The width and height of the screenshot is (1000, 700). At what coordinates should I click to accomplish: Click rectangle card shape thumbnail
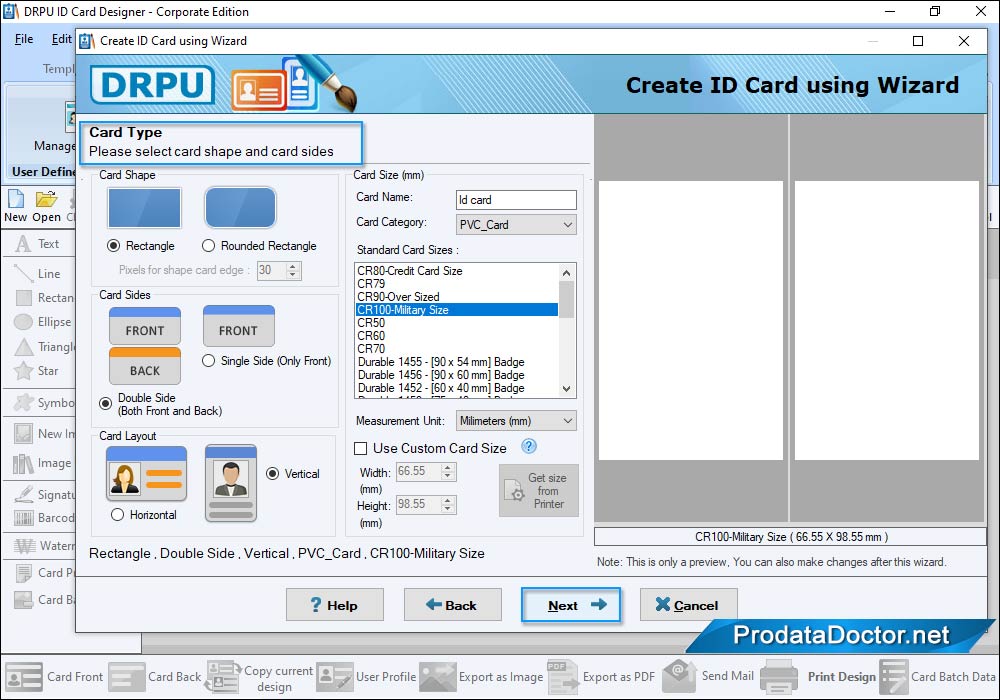[x=145, y=208]
